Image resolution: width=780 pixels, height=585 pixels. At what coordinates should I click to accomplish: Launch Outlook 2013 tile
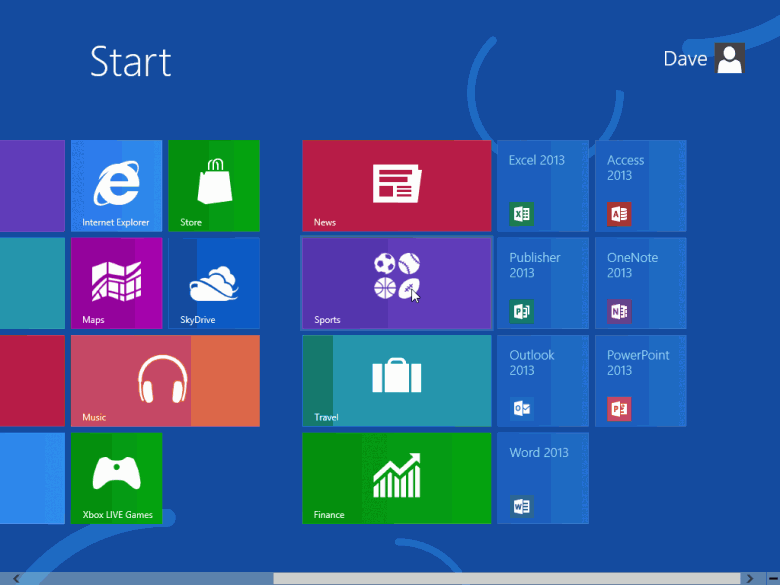point(543,381)
